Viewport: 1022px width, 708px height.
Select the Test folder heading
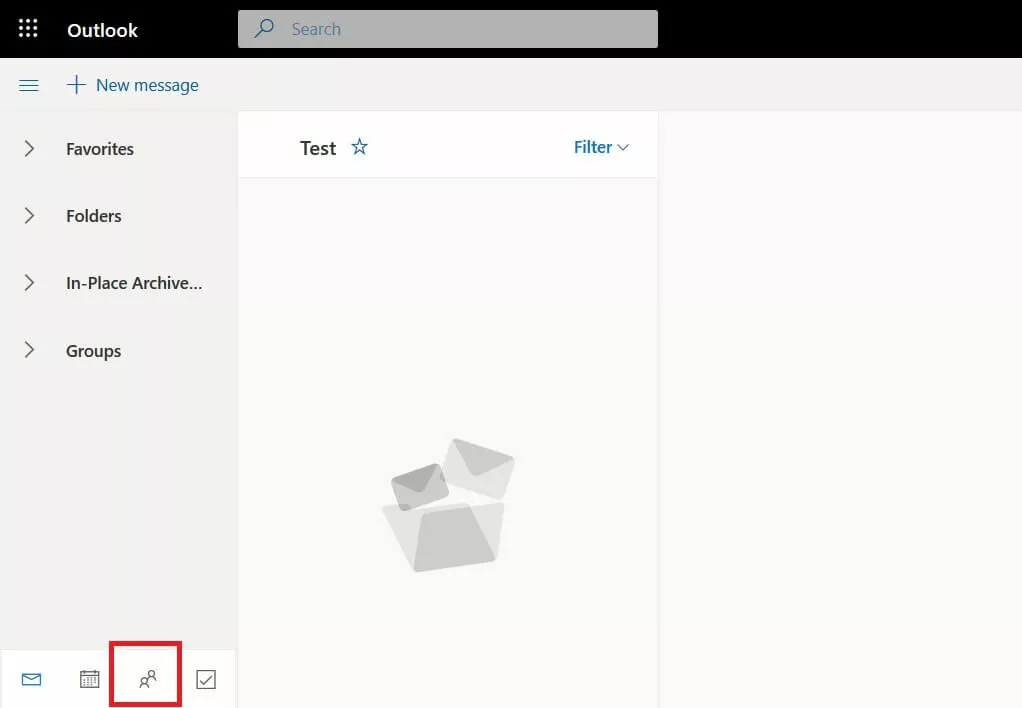click(x=317, y=147)
